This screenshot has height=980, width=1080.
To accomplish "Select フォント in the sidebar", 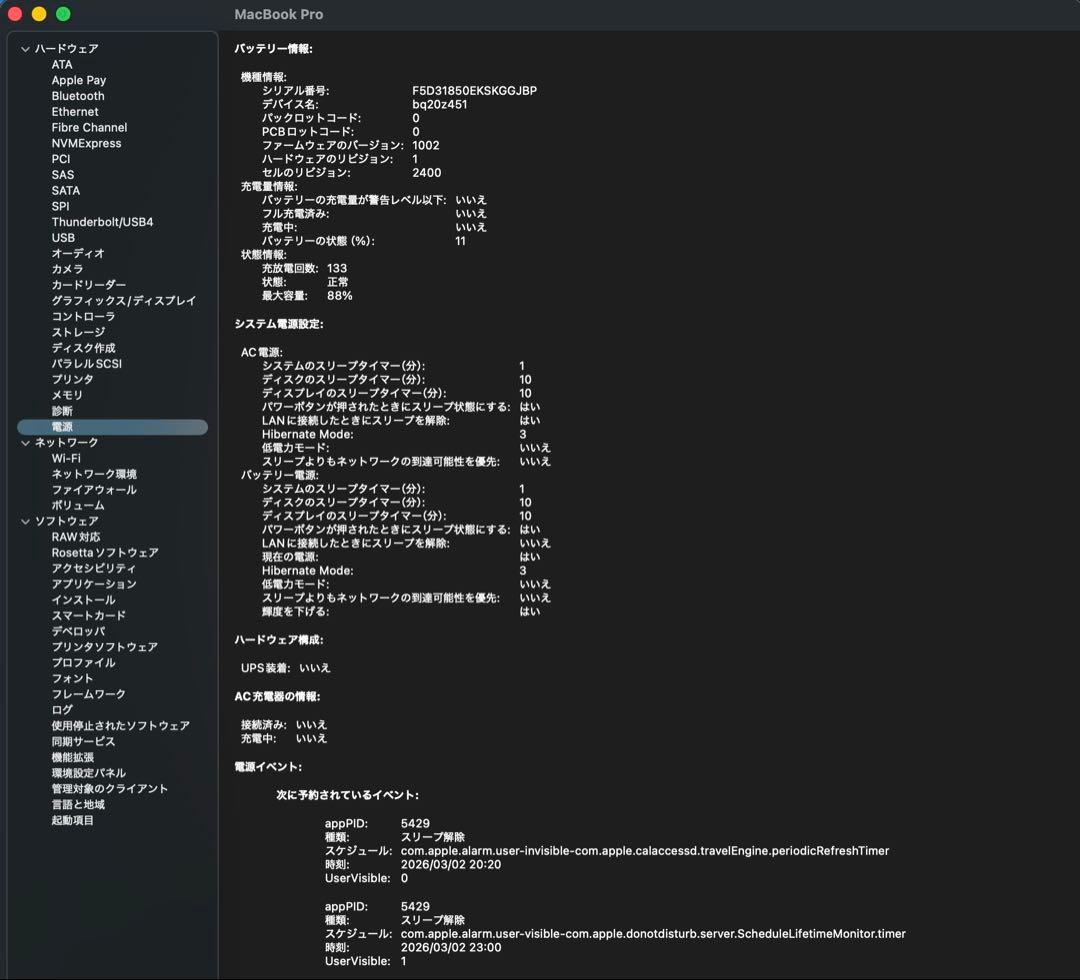I will click(72, 679).
